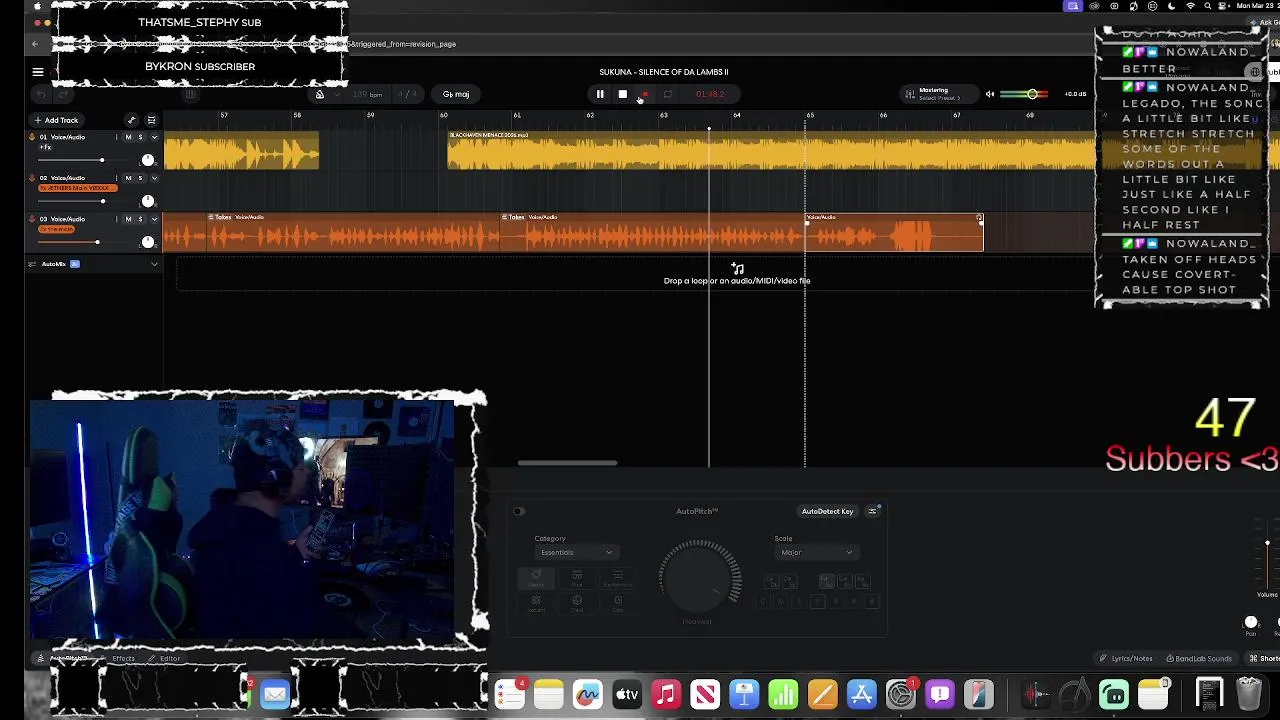Click the AutoPitch amount knob
The height and width of the screenshot is (720, 1280).
coord(700,577)
